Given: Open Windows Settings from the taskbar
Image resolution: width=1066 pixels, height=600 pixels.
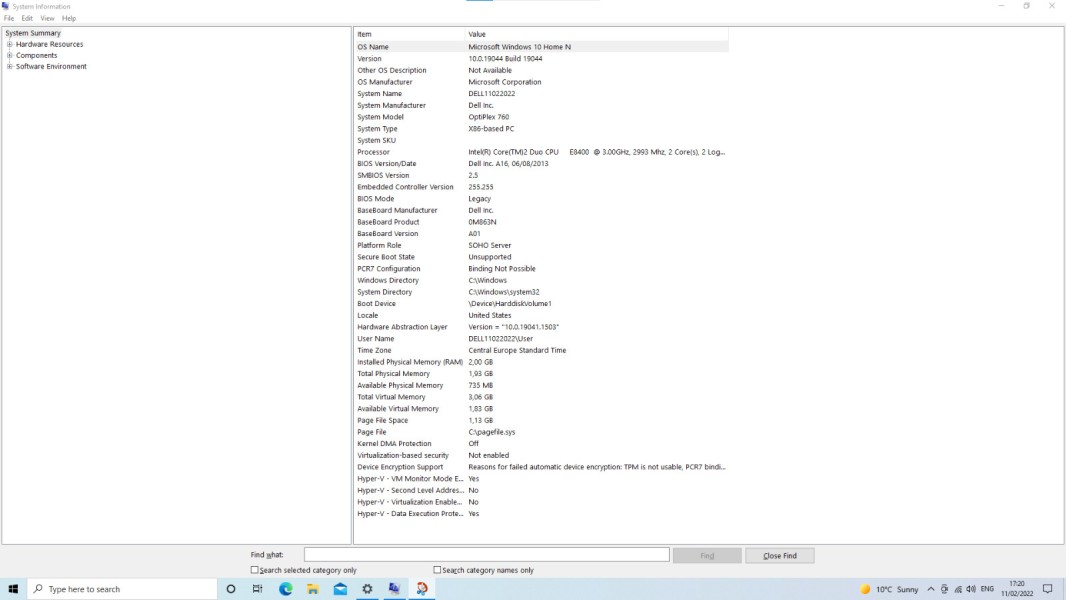Looking at the screenshot, I should 366,589.
